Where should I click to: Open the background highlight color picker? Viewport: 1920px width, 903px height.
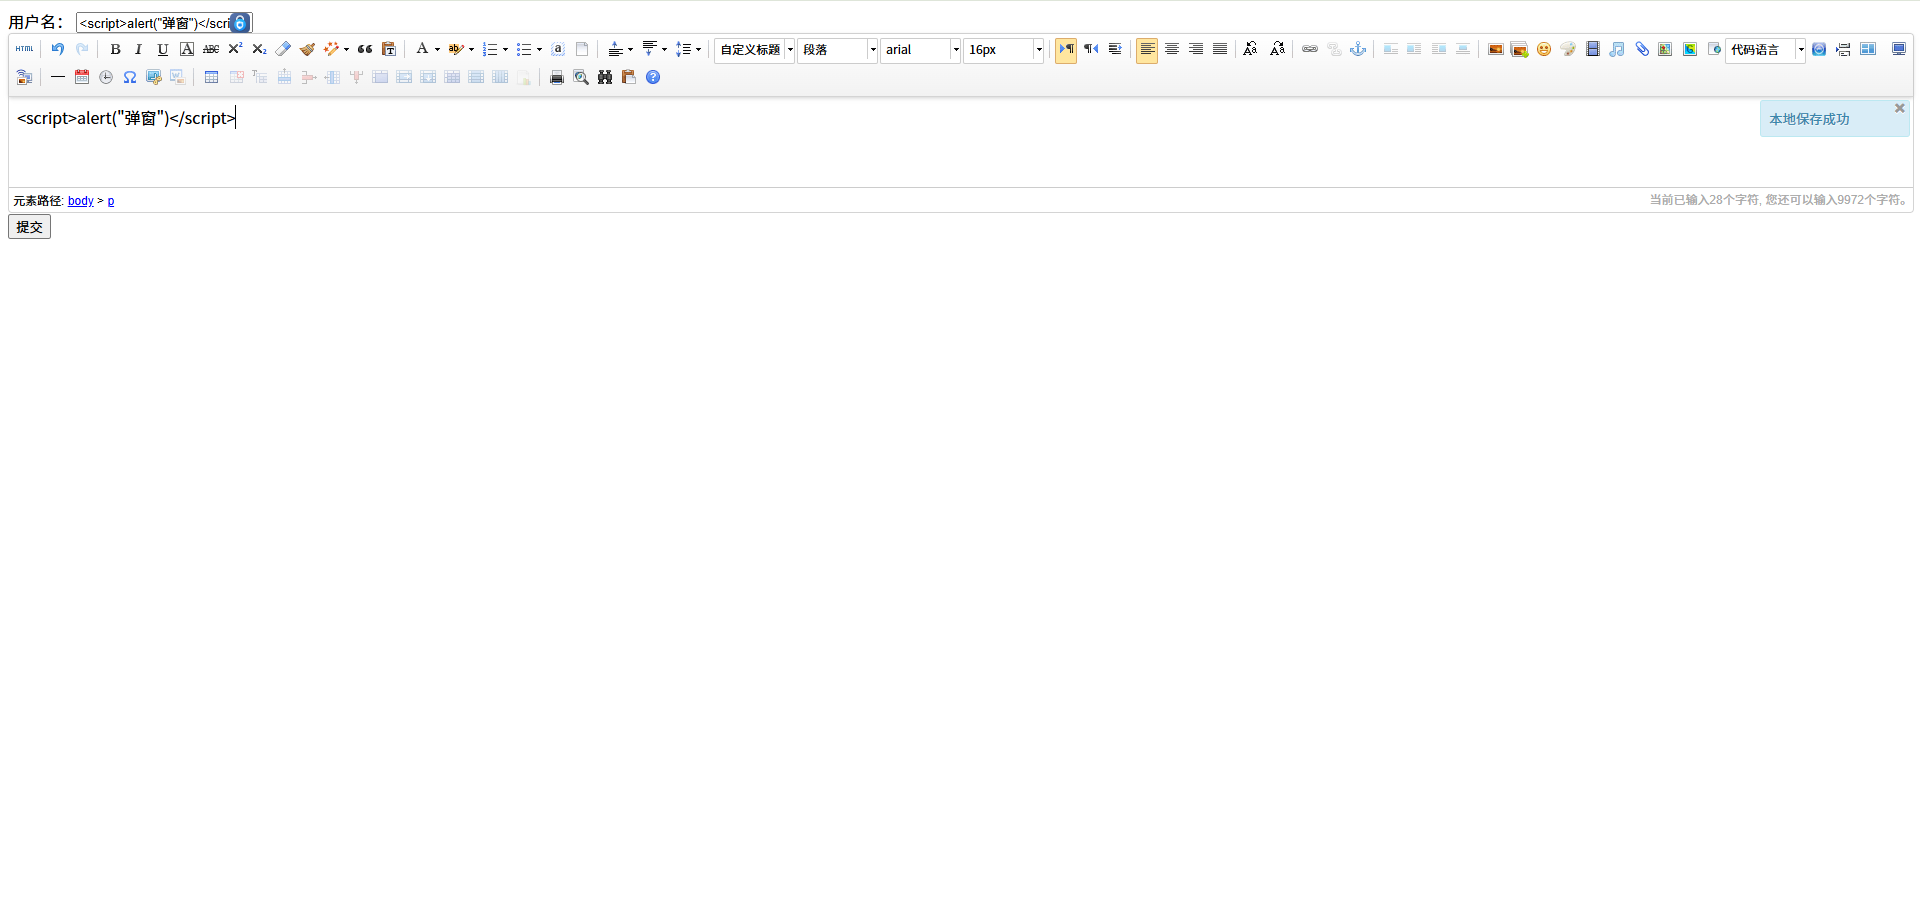456,49
